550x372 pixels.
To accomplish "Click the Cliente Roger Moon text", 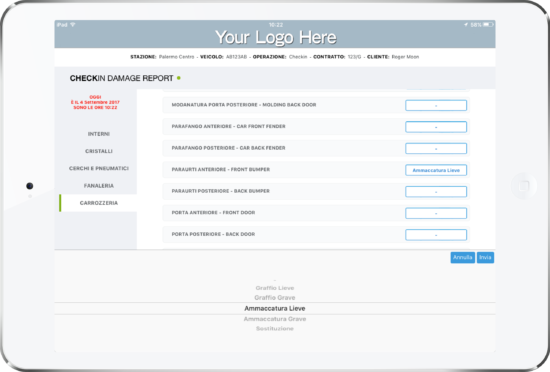I will (x=393, y=57).
